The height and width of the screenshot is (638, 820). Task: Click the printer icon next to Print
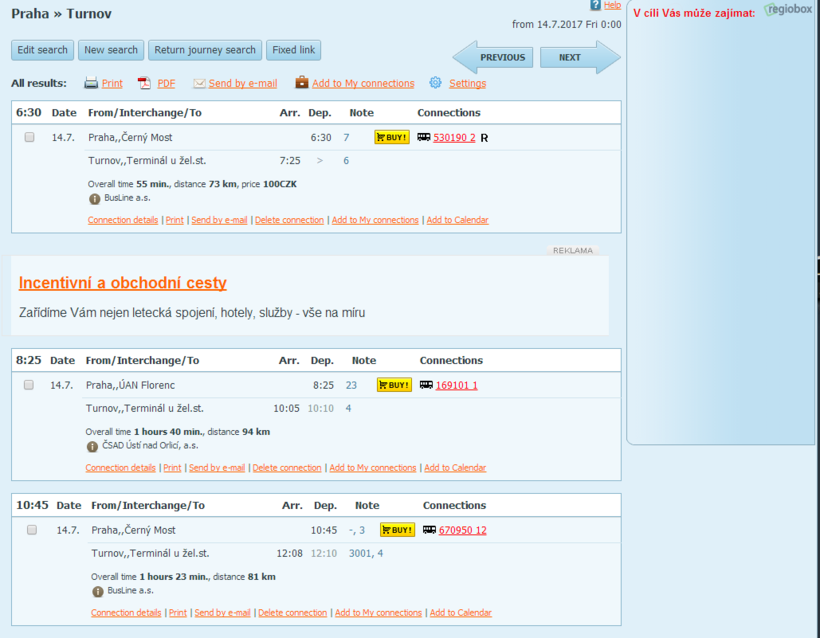91,83
